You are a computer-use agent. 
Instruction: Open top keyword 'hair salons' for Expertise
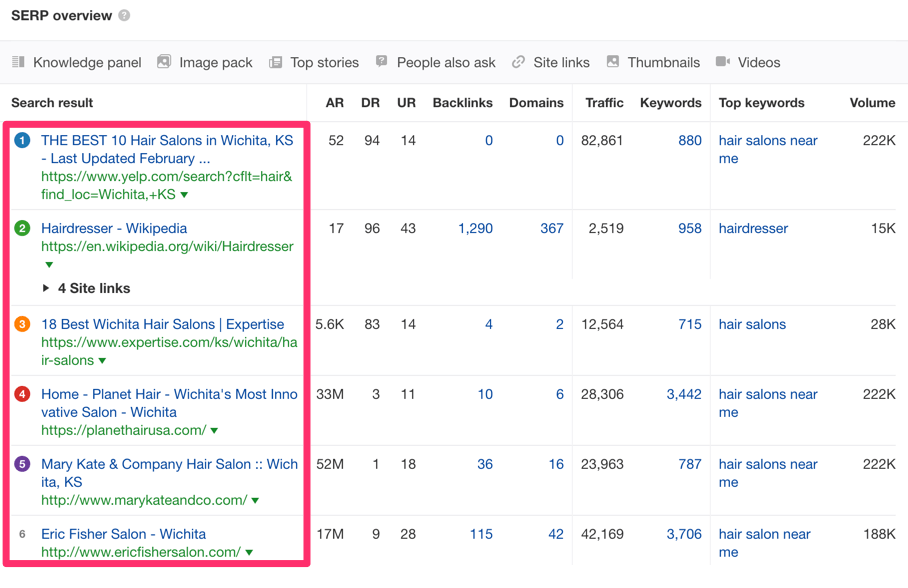(x=752, y=324)
